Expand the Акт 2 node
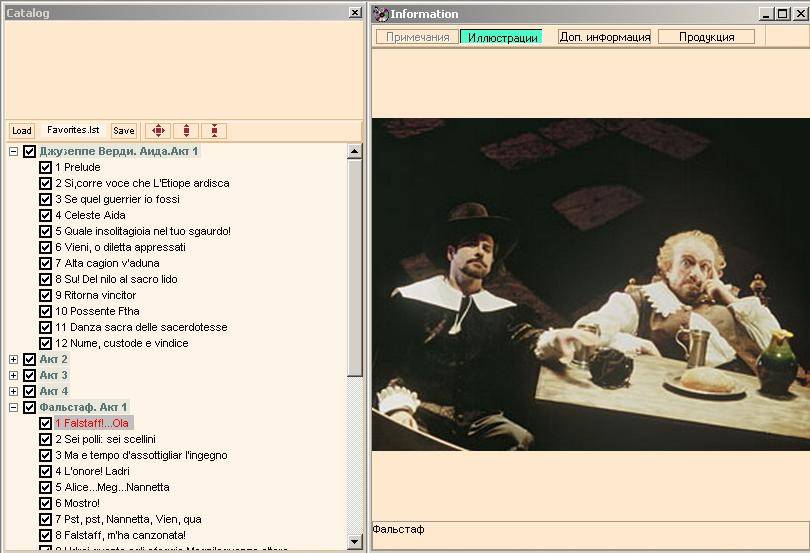The image size is (810, 553). pos(13,359)
